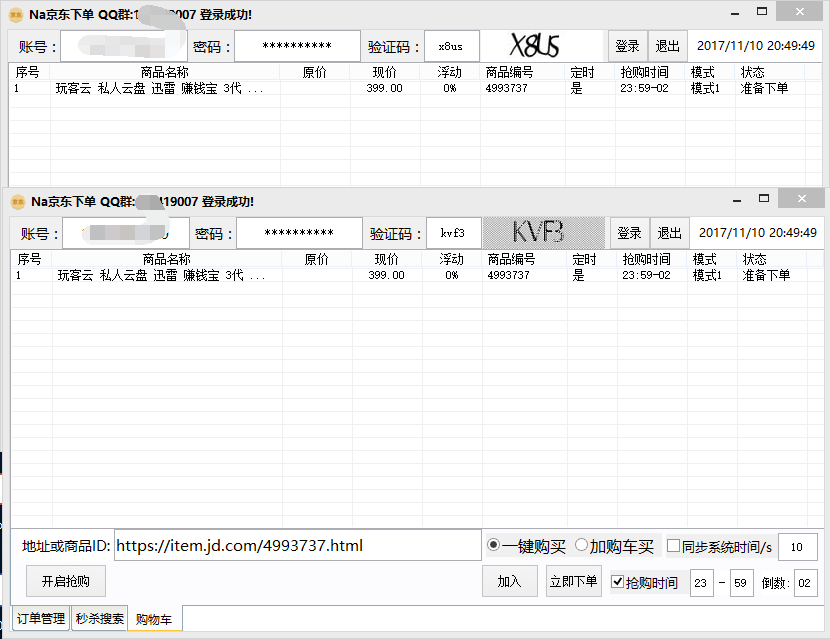Click the 开启抢购 button

point(66,581)
